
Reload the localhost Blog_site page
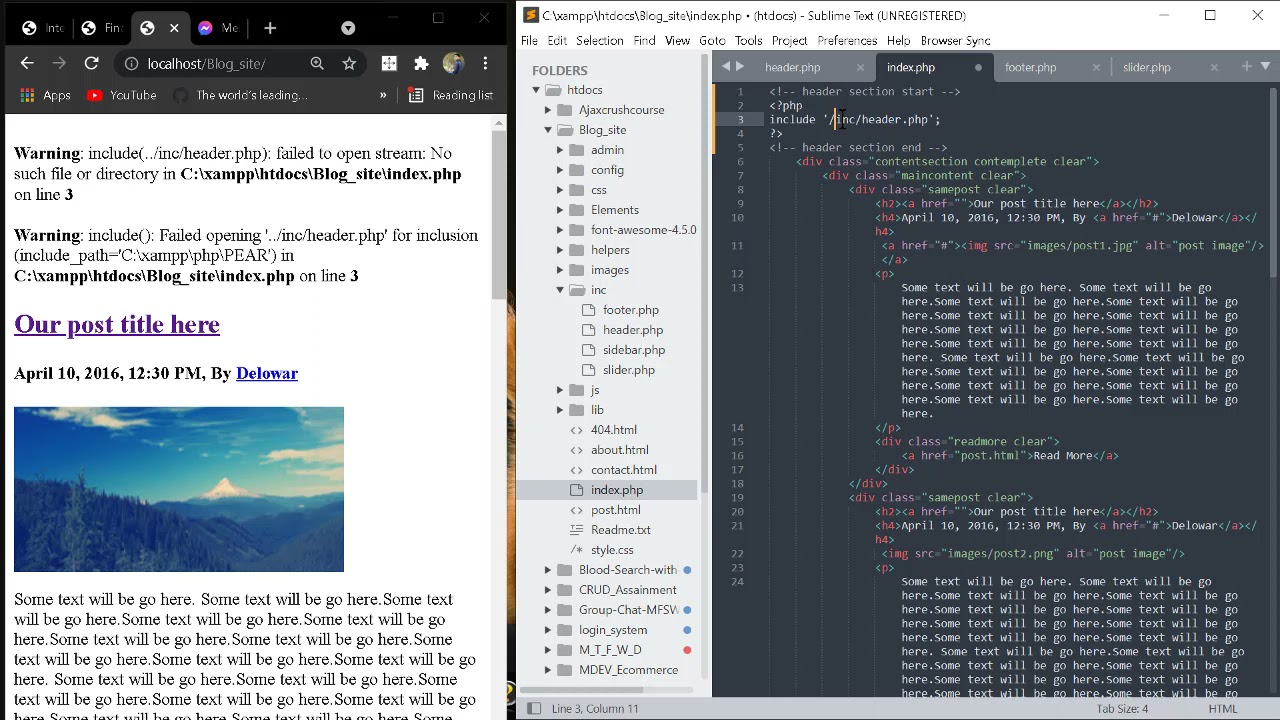[91, 64]
